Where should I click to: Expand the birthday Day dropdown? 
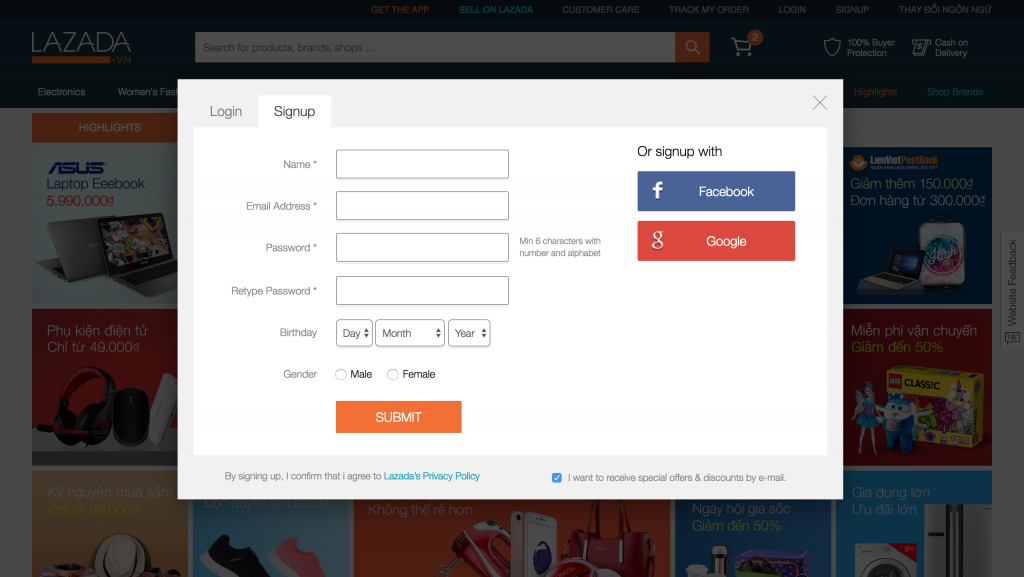click(x=355, y=333)
